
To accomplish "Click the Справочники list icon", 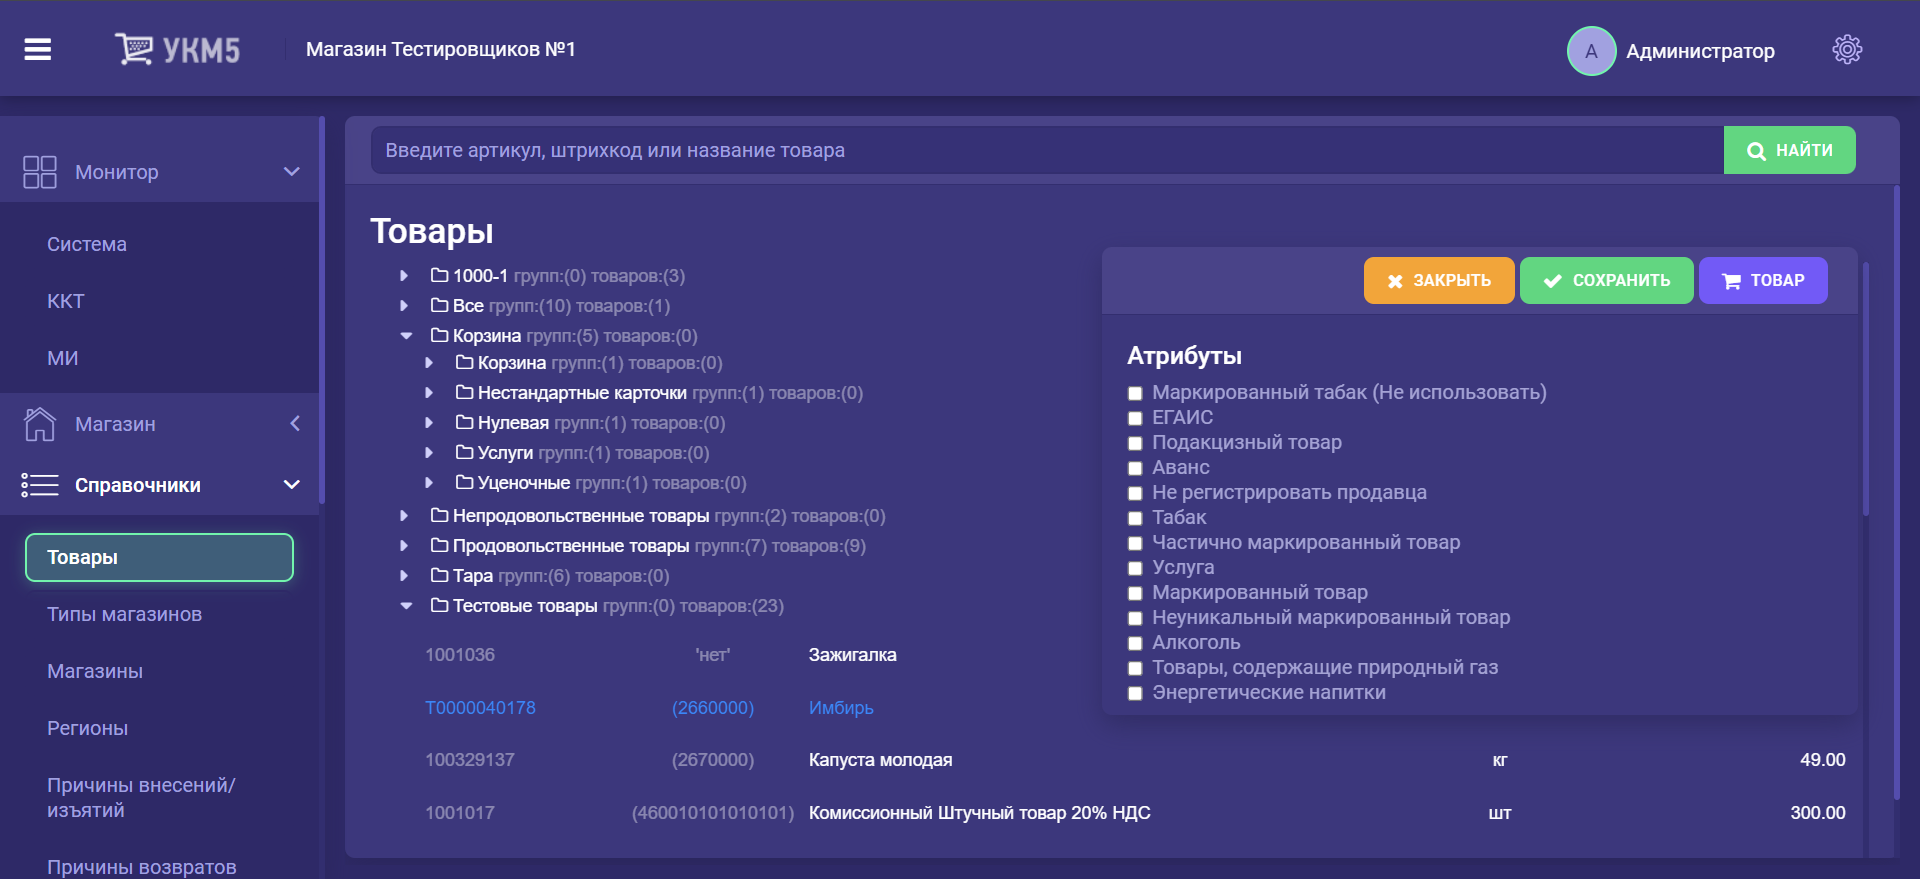I will (x=40, y=485).
